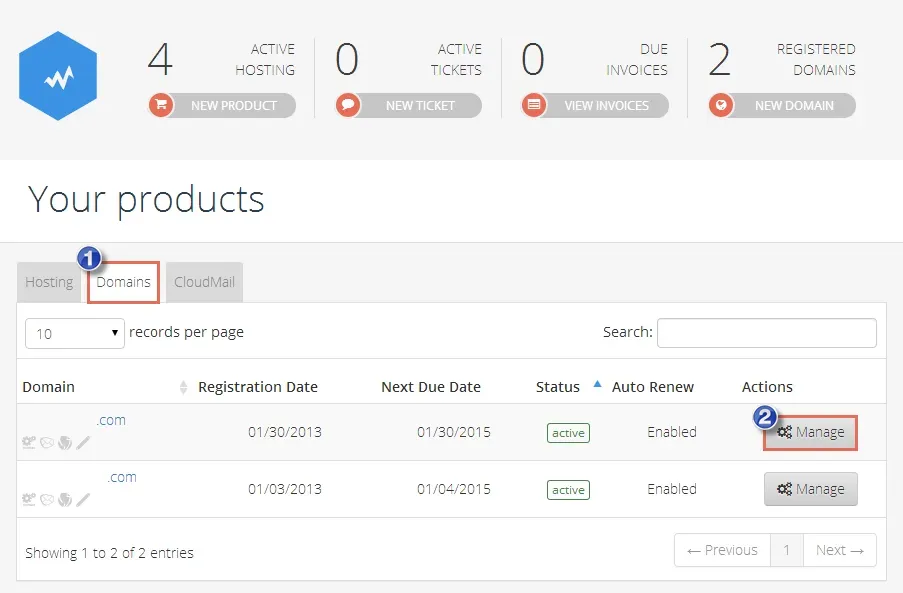Click into the Search input field
The height and width of the screenshot is (593, 903).
pyautogui.click(x=767, y=333)
